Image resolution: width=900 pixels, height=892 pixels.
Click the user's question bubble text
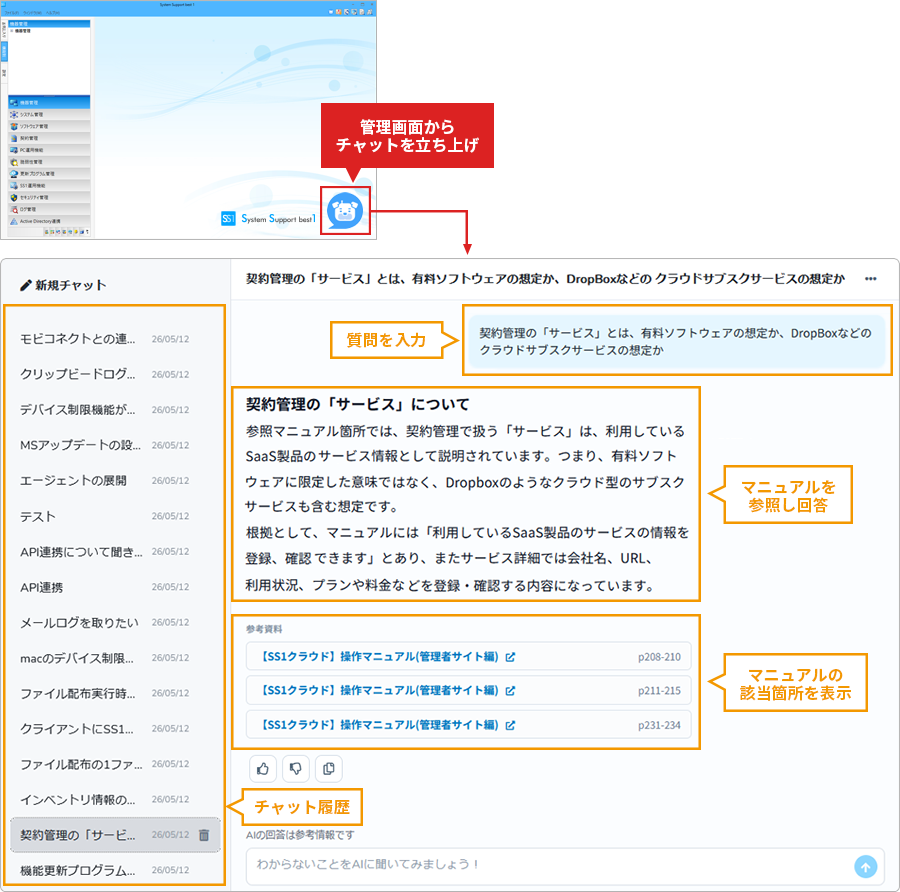click(x=676, y=342)
